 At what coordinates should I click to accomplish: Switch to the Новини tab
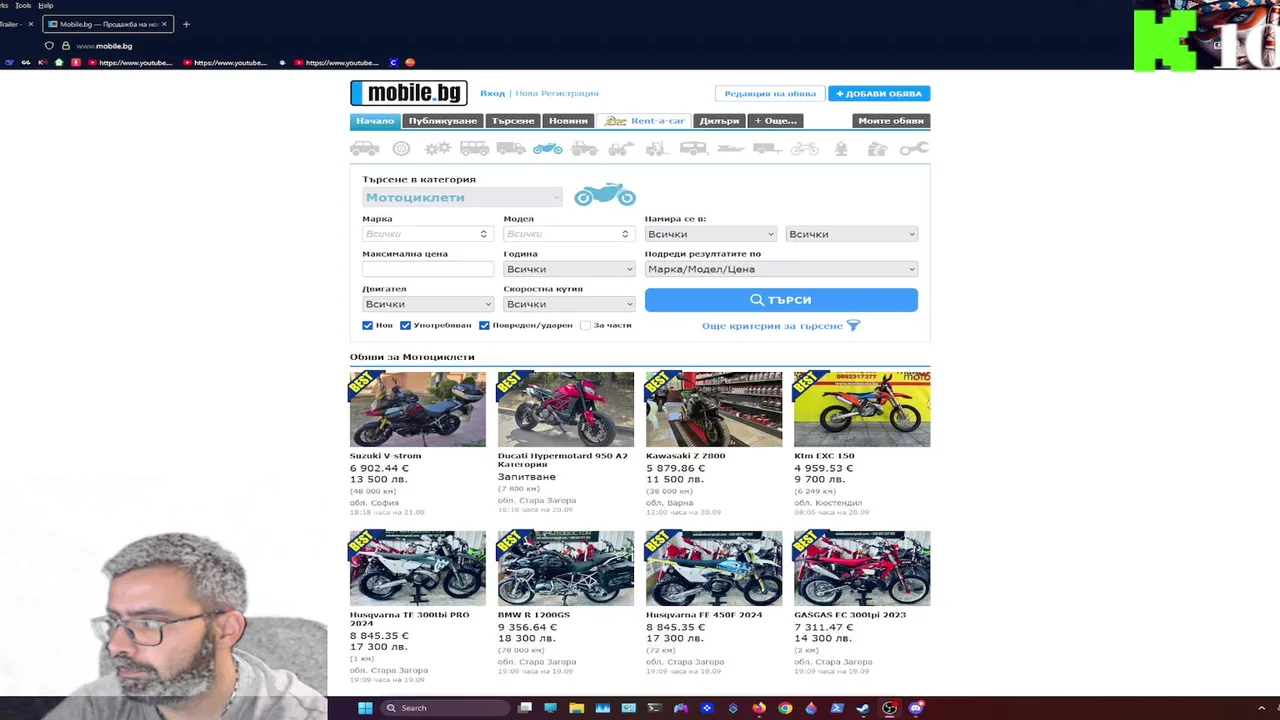[568, 121]
